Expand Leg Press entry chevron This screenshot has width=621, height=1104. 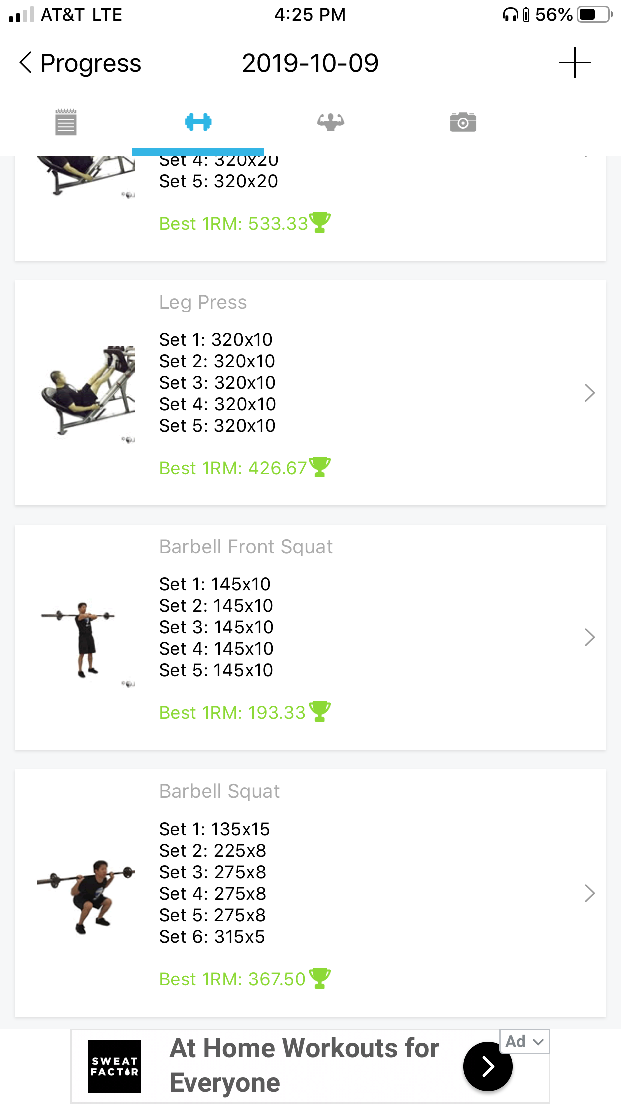pos(589,393)
